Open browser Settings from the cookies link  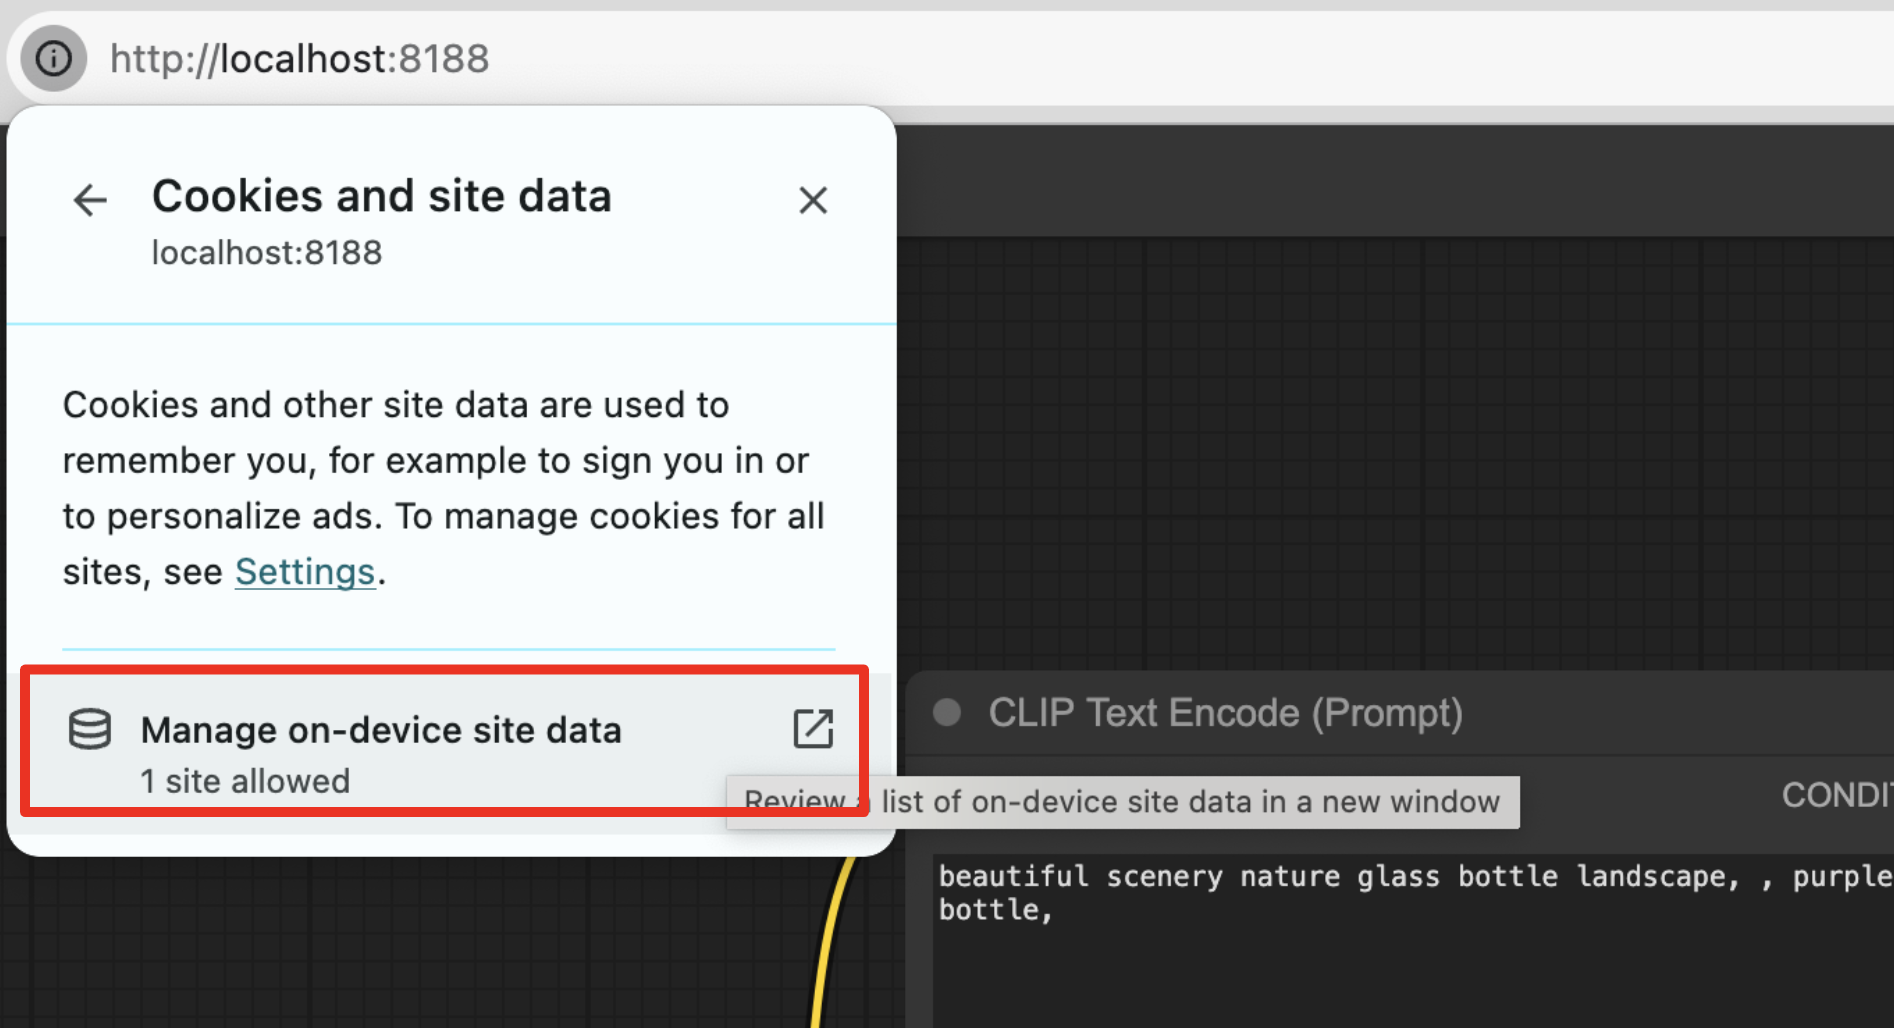[305, 571]
